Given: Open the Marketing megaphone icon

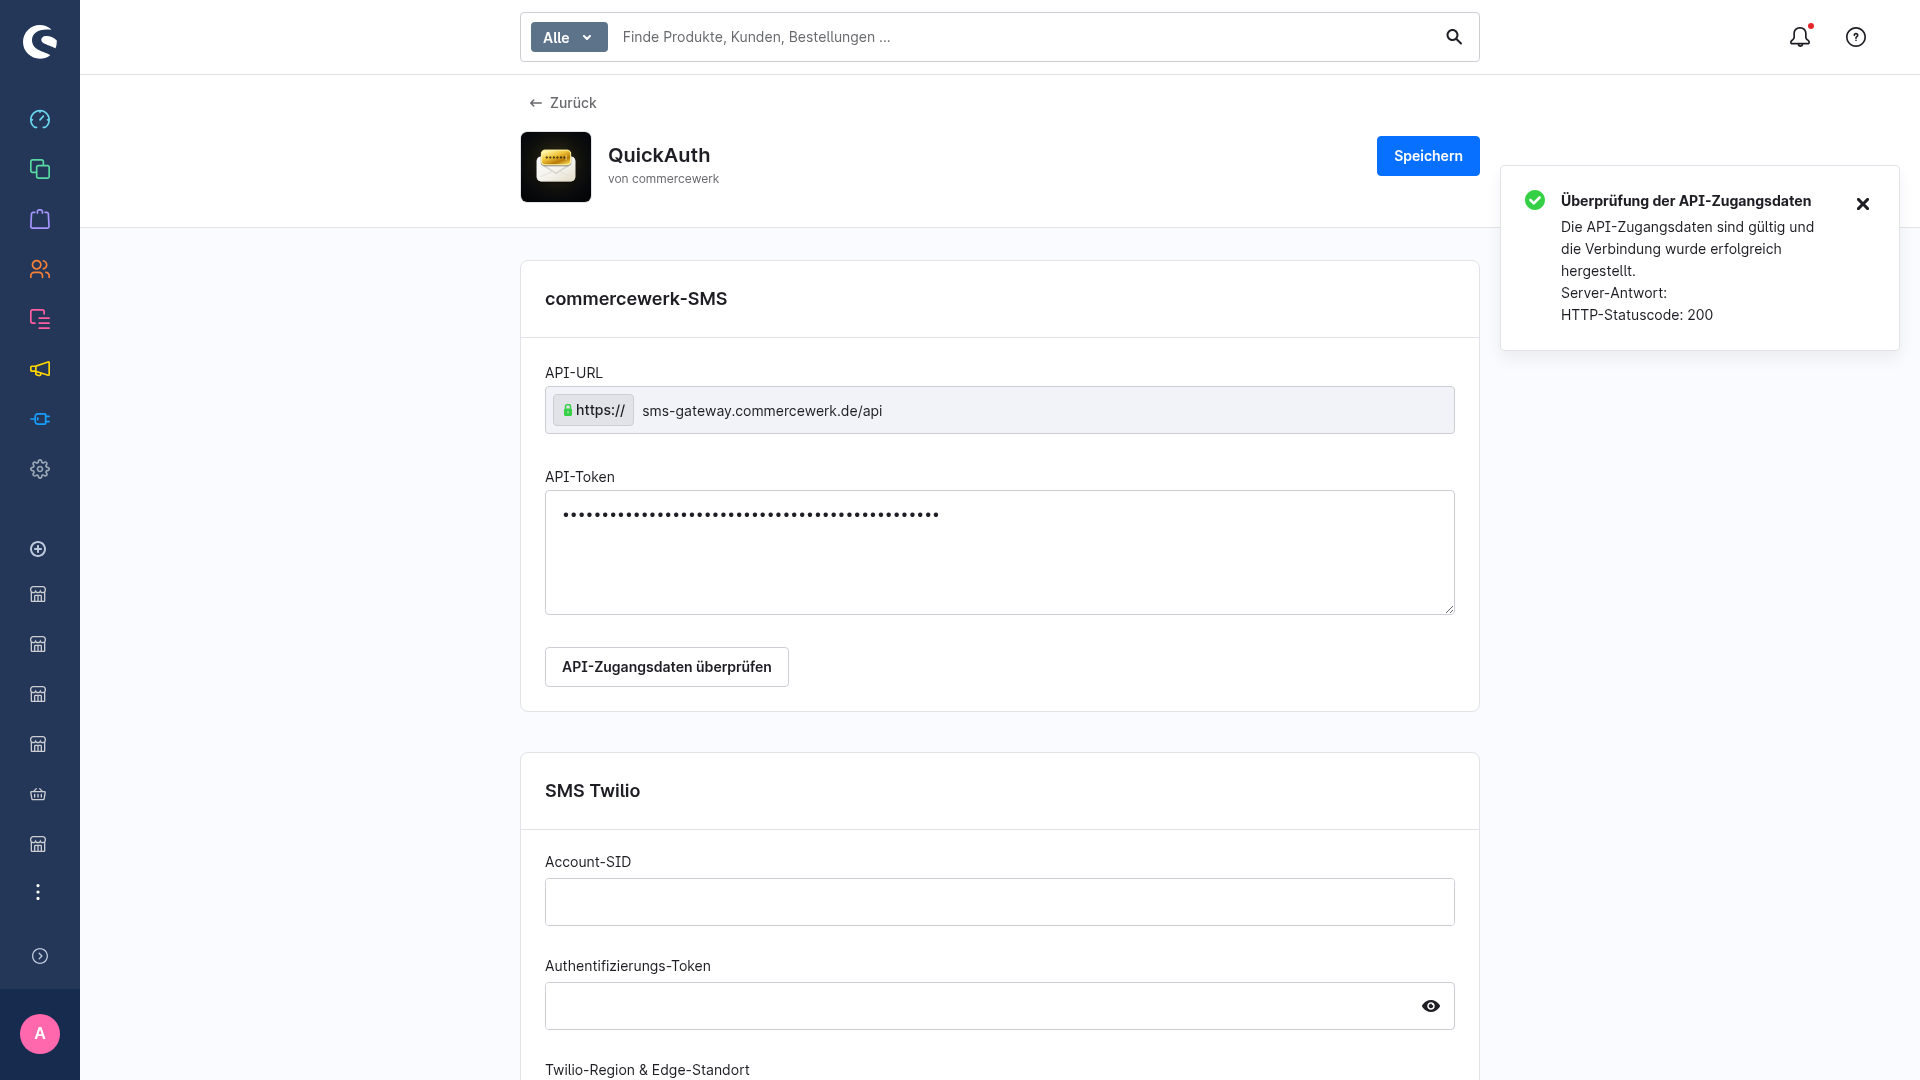Looking at the screenshot, I should (x=40, y=369).
